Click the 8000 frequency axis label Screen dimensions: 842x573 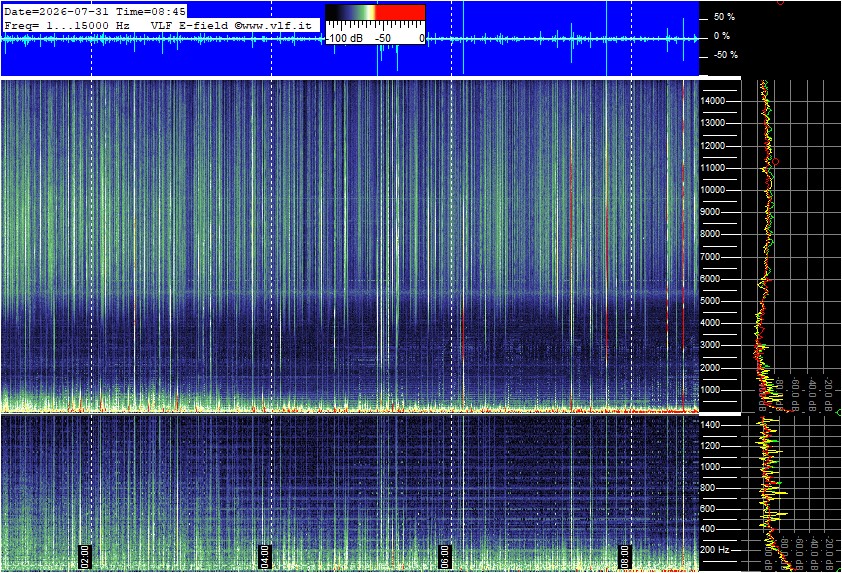(710, 234)
